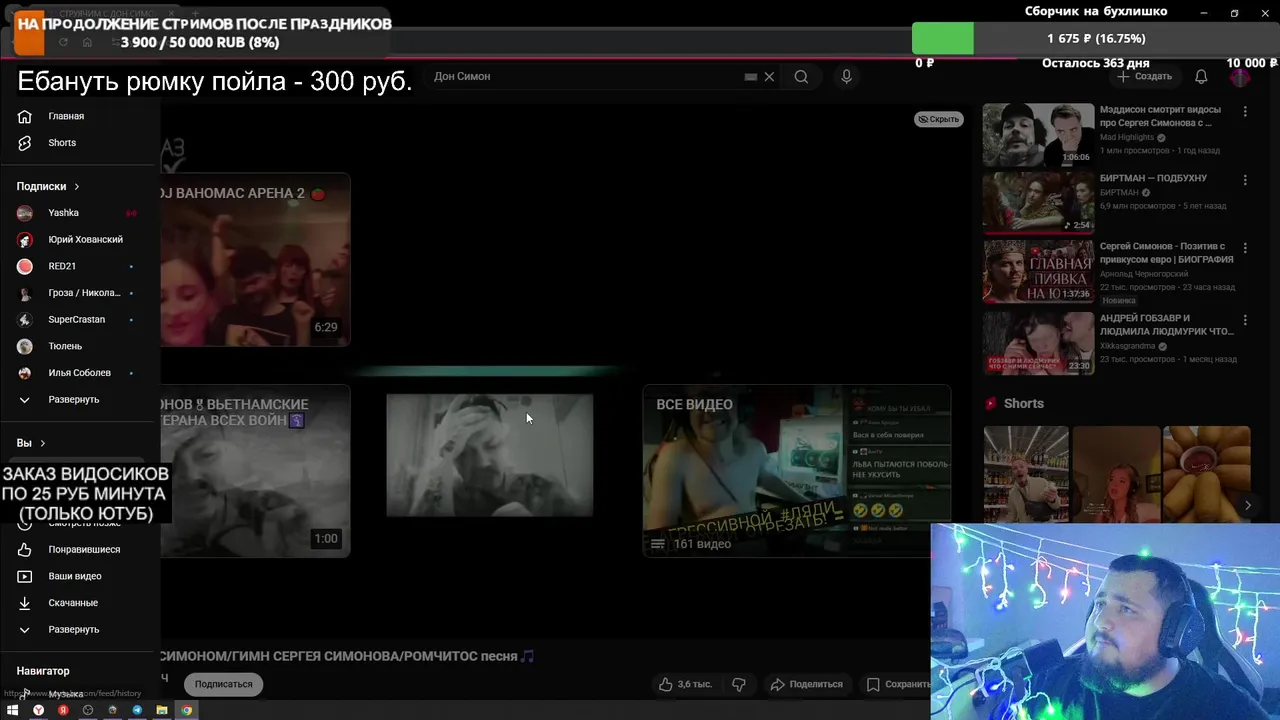Image resolution: width=1280 pixels, height=720 pixels.
Task: Open the Создать create button
Action: [1144, 77]
